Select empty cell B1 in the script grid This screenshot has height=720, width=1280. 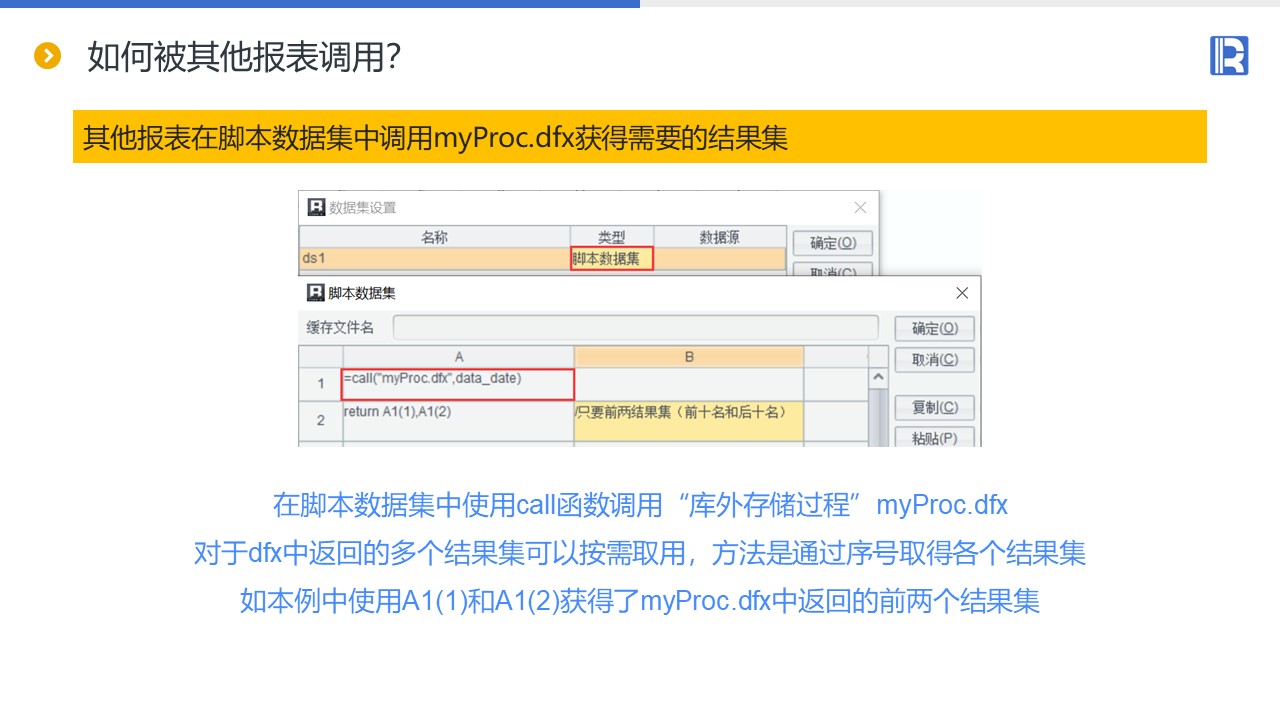coord(689,384)
